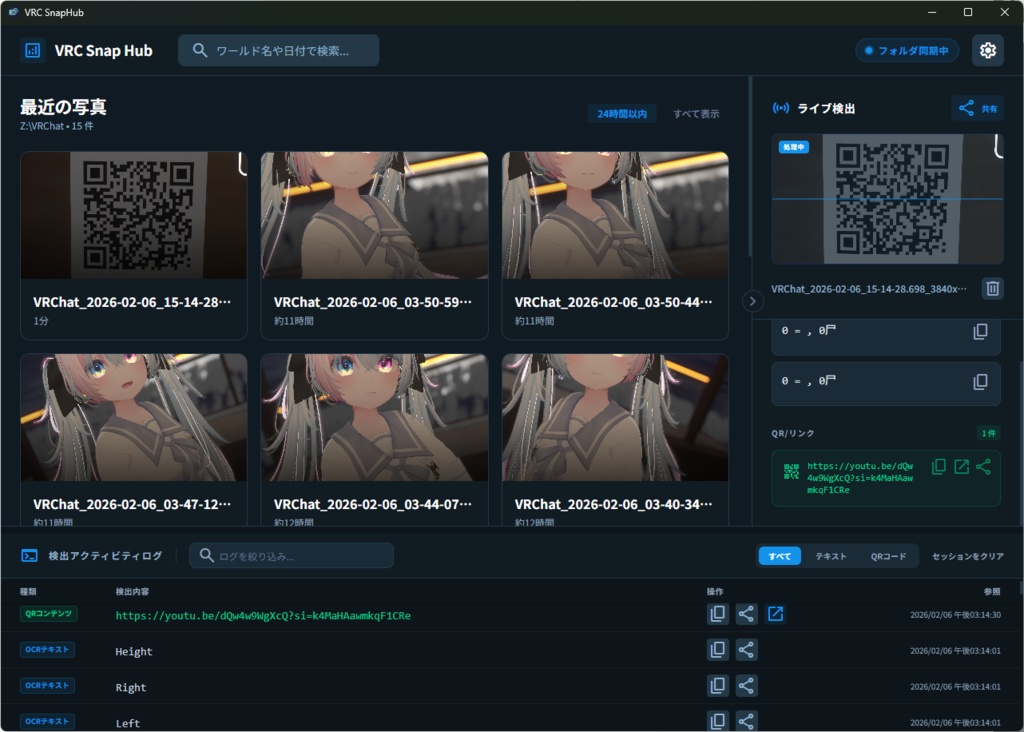Delete the detected photo via trash icon
The width and height of the screenshot is (1024, 732).
[x=992, y=288]
